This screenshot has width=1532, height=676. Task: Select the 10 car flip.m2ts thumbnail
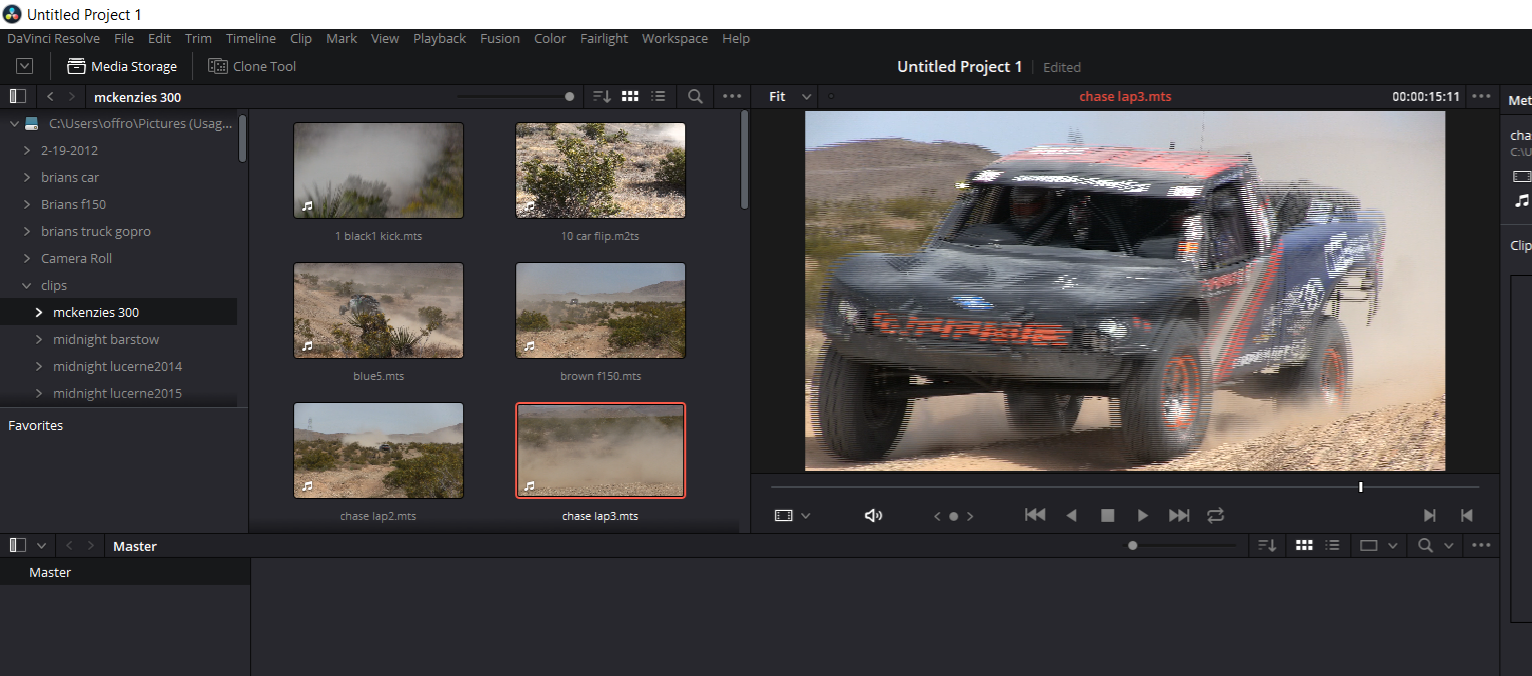[600, 170]
